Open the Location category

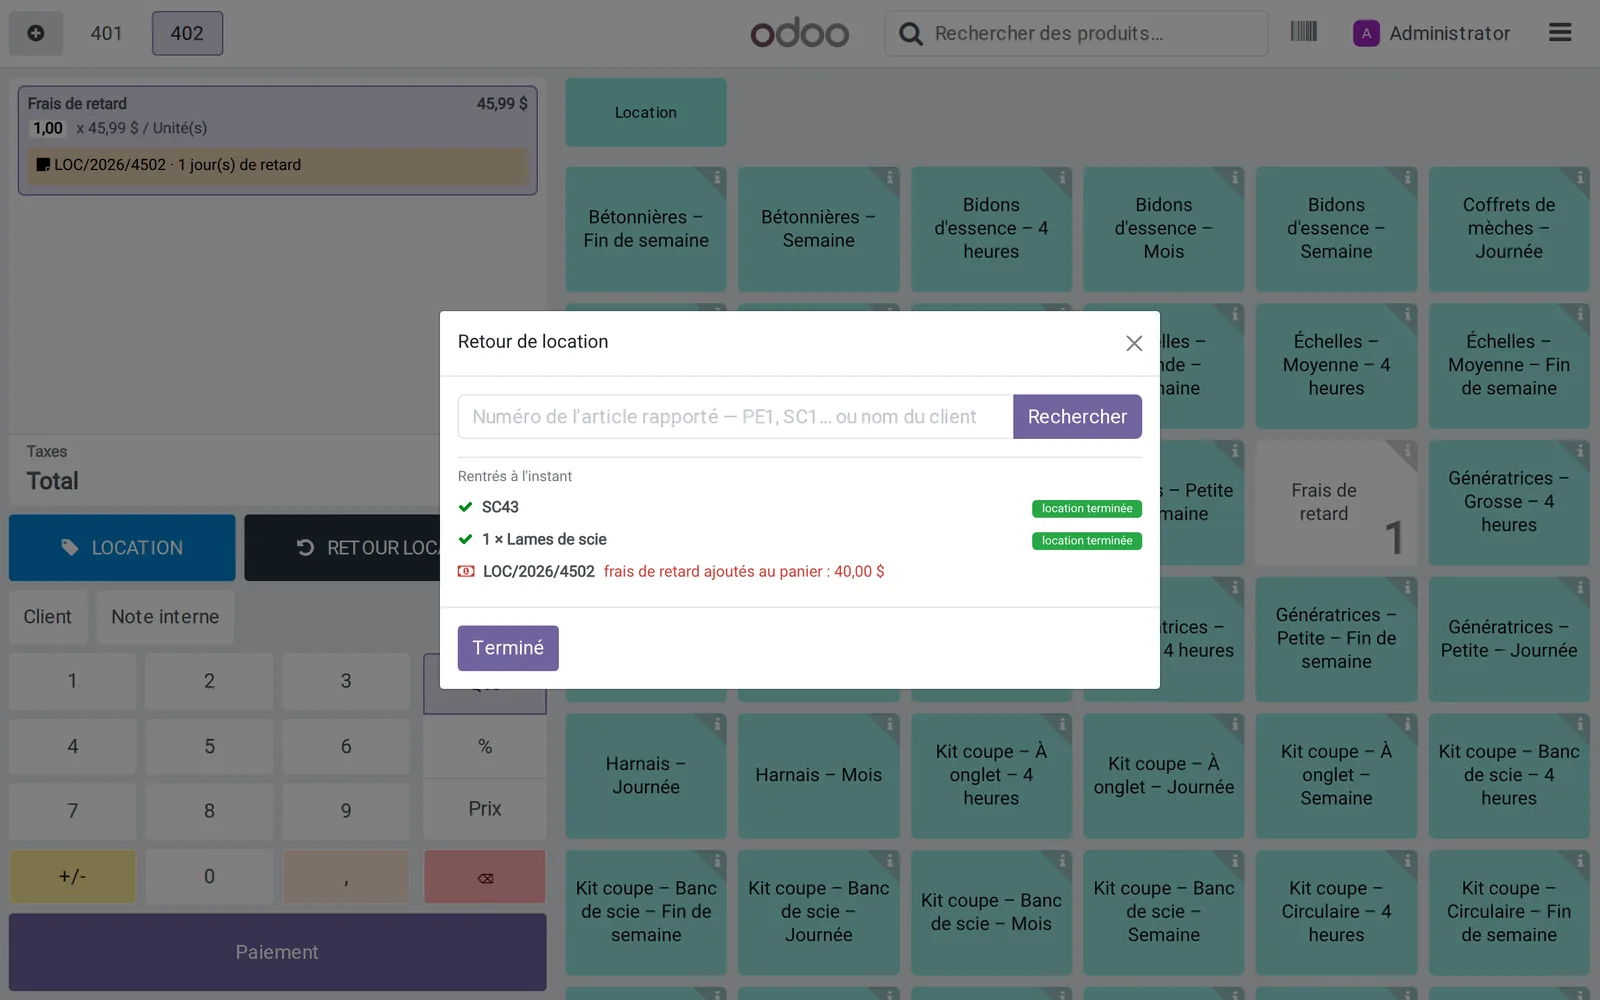(x=646, y=112)
